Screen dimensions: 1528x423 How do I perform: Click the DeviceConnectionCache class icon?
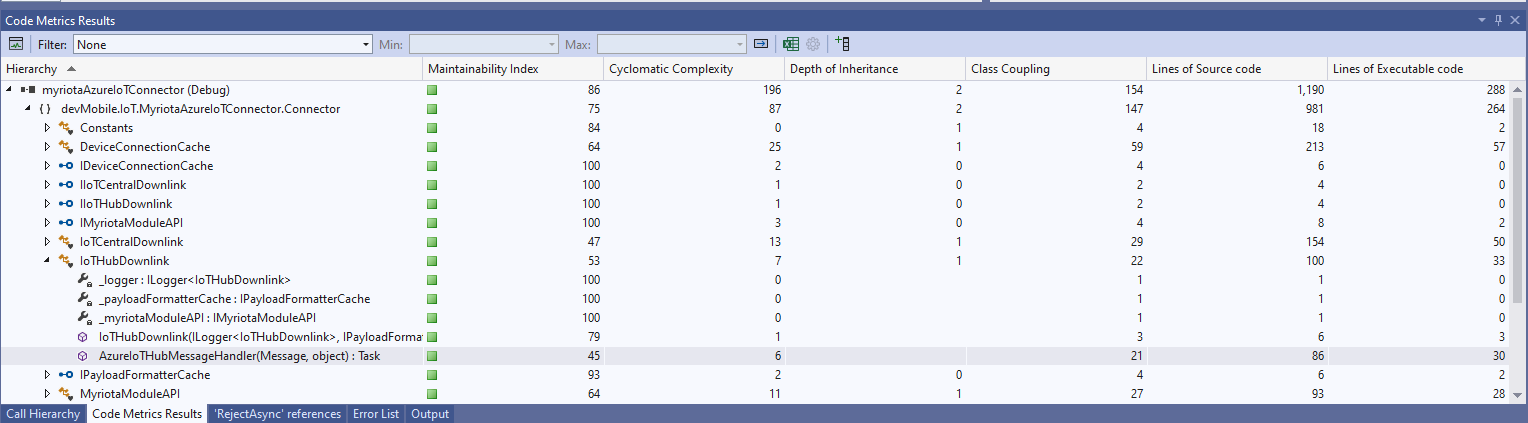coord(66,147)
